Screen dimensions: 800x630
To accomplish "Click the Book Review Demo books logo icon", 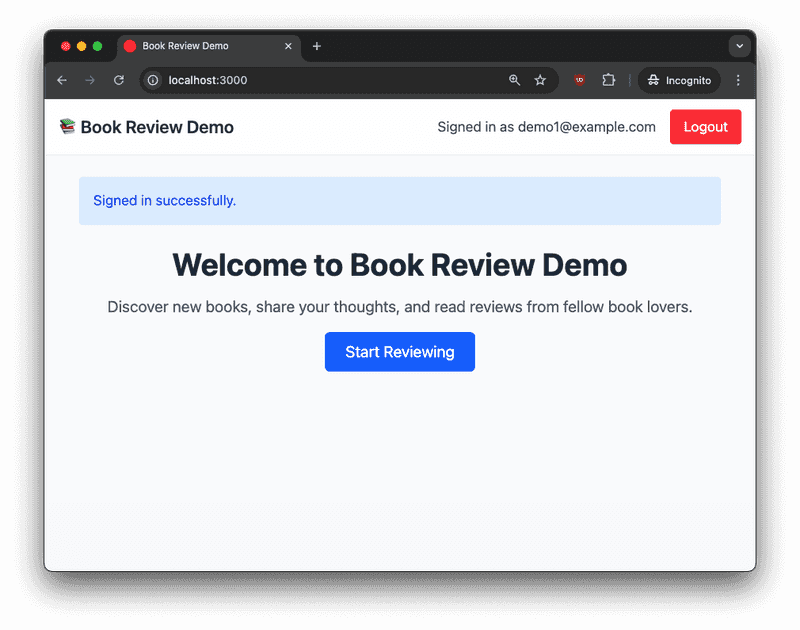I will click(x=67, y=127).
